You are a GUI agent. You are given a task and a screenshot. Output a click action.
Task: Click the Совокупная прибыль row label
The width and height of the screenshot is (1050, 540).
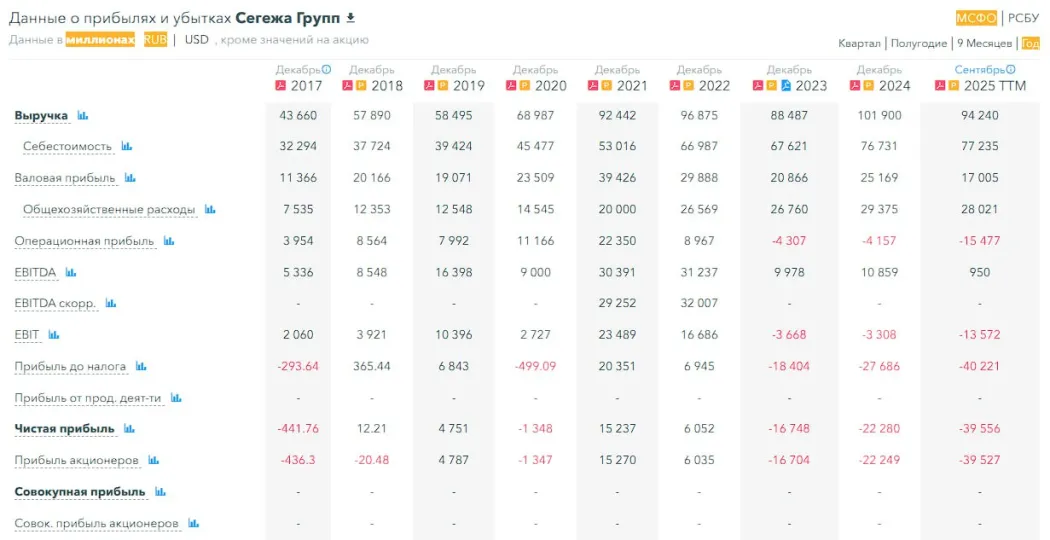tap(79, 492)
